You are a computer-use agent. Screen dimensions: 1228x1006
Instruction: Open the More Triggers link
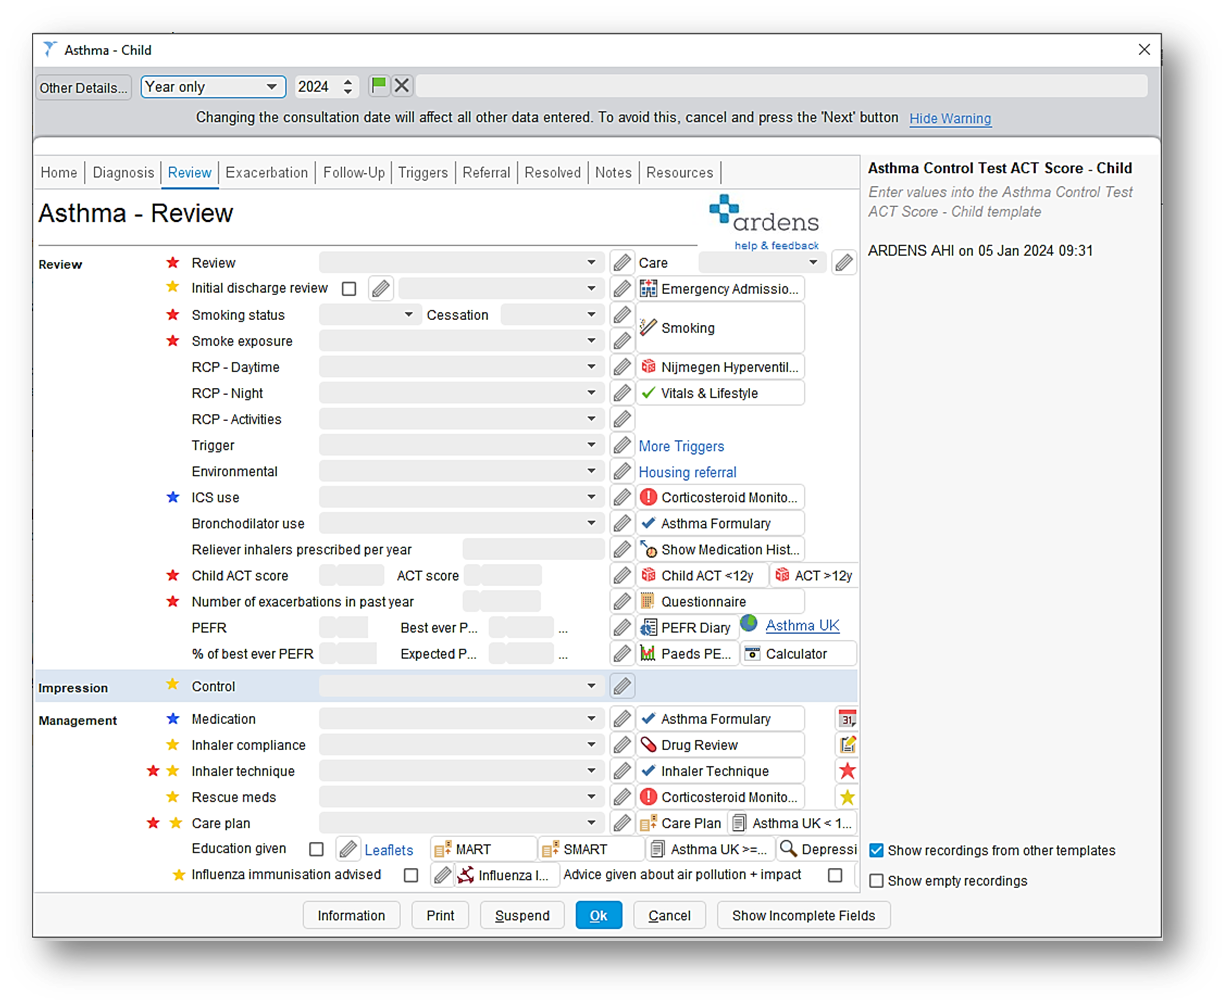pyautogui.click(x=681, y=446)
